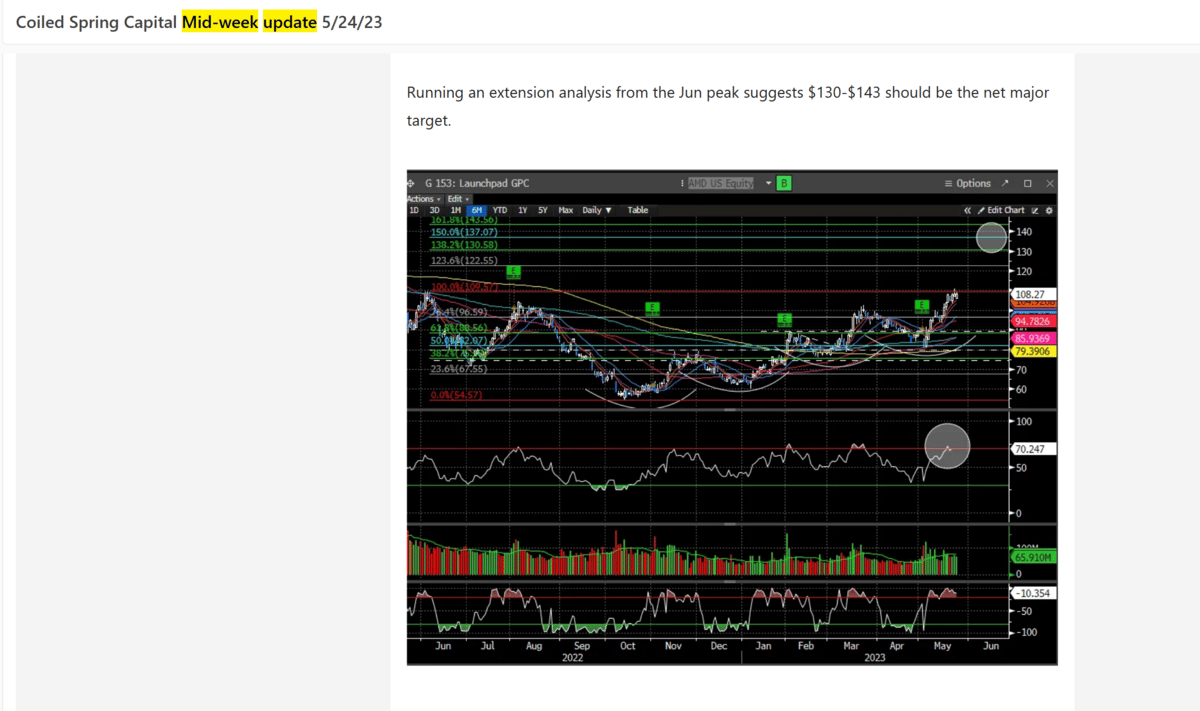The height and width of the screenshot is (711, 1200).
Task: Select the 3D time range tab
Action: pyautogui.click(x=434, y=210)
